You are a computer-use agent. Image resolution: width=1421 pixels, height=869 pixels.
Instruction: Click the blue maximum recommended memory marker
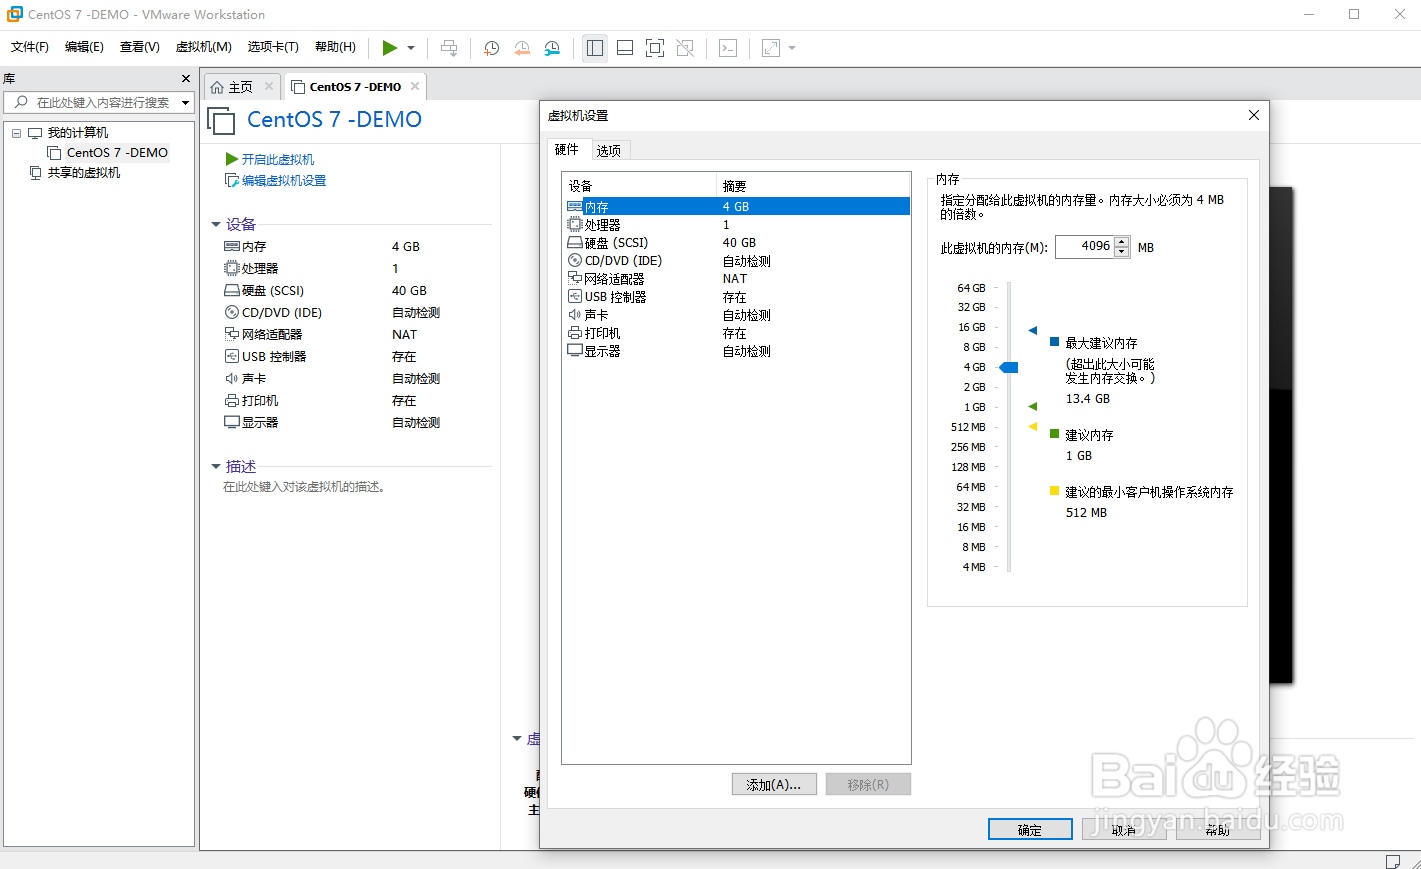tap(1033, 330)
